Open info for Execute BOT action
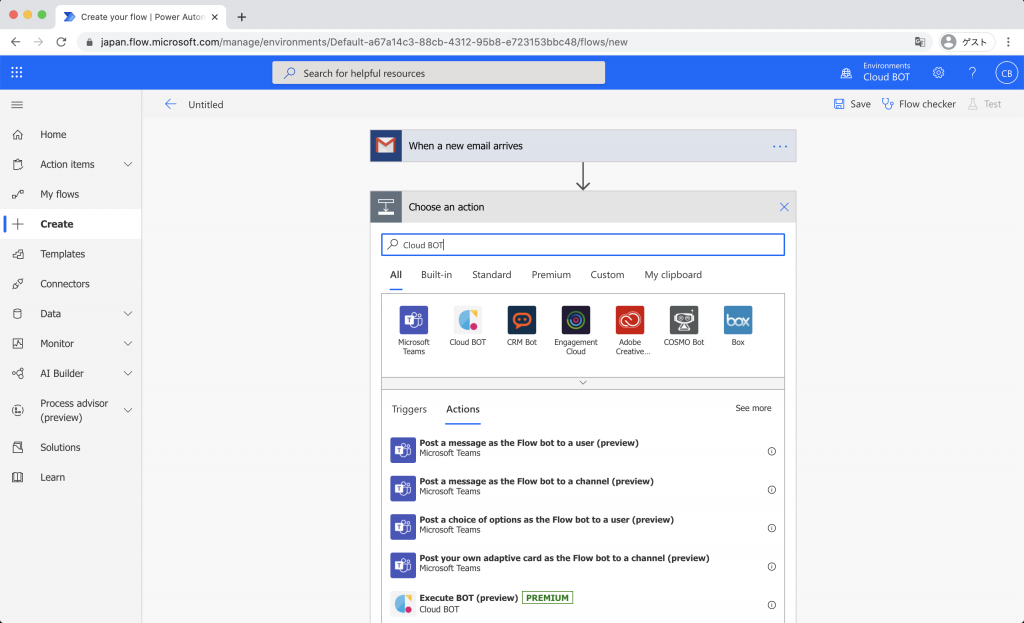 (x=771, y=605)
